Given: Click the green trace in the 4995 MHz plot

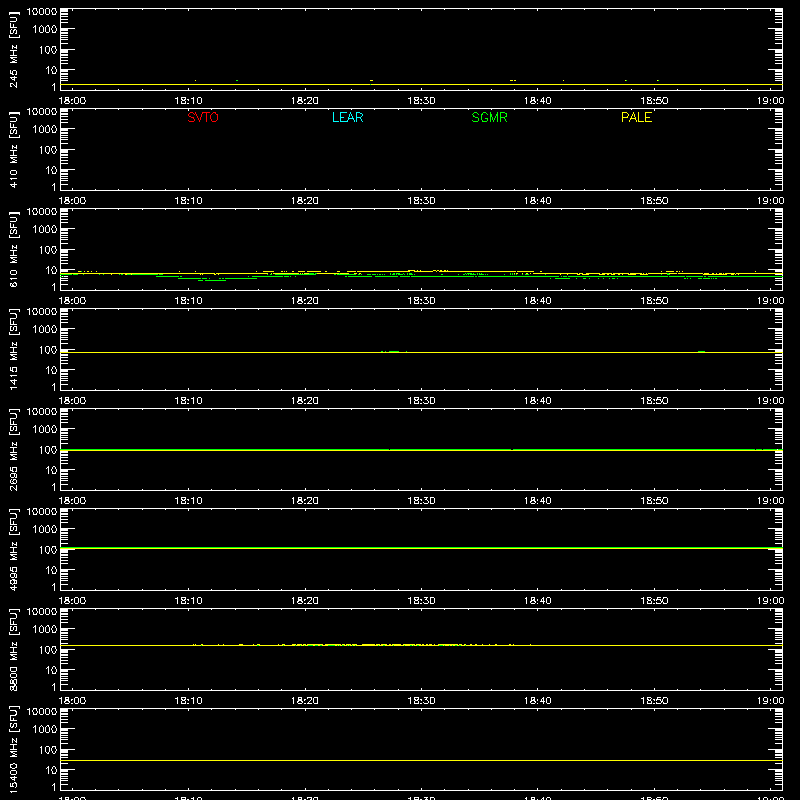Looking at the screenshot, I should pyautogui.click(x=421, y=548).
